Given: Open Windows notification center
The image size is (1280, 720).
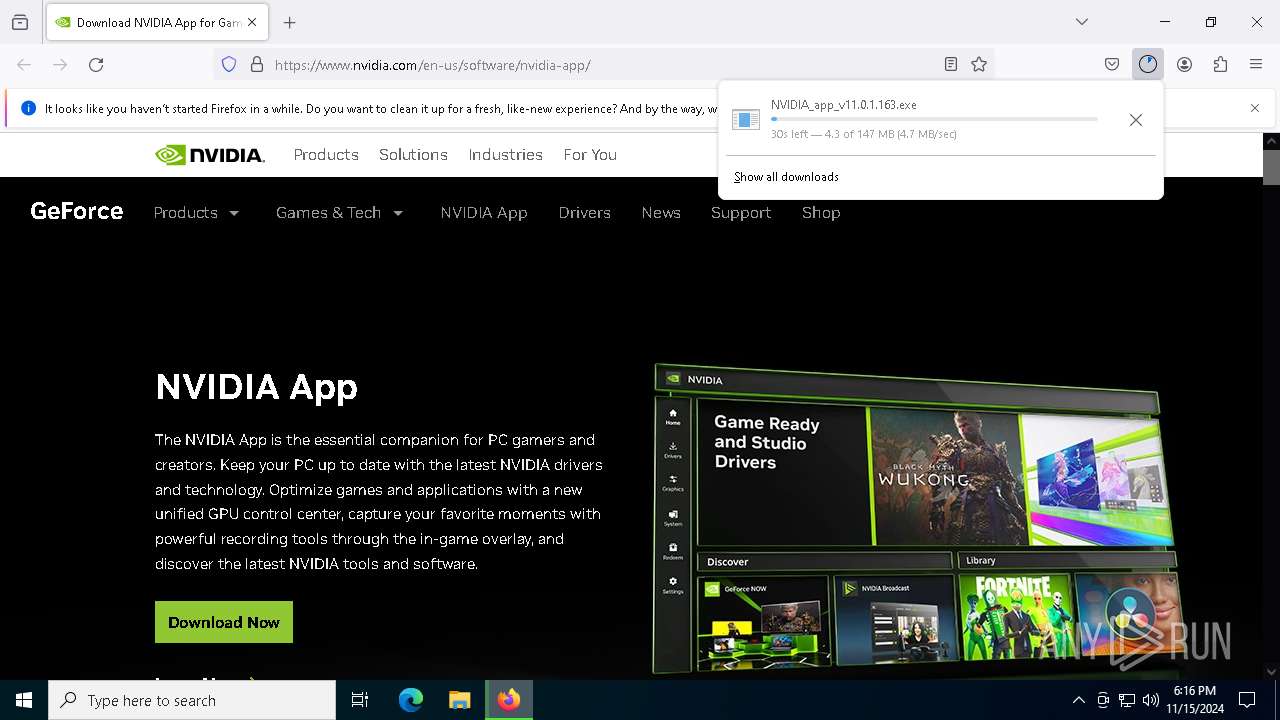Looking at the screenshot, I should click(x=1247, y=700).
